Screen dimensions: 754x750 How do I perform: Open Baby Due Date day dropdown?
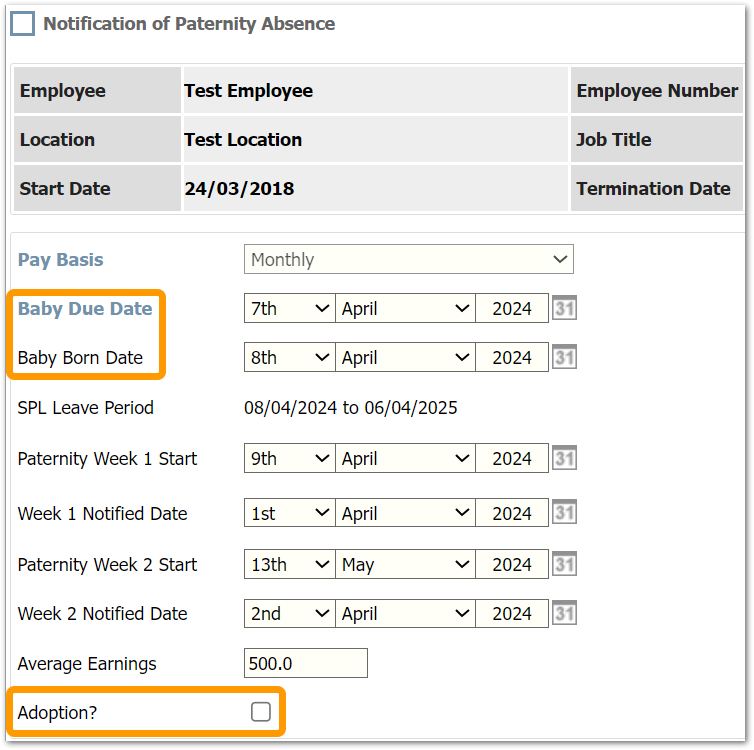pos(289,309)
